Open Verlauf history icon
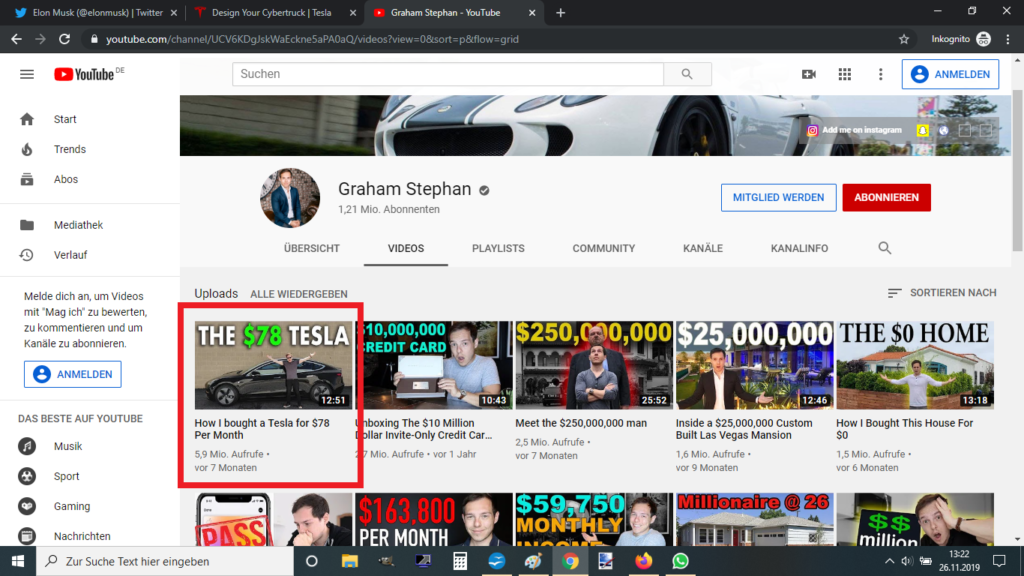Image resolution: width=1024 pixels, height=576 pixels. click(x=27, y=255)
